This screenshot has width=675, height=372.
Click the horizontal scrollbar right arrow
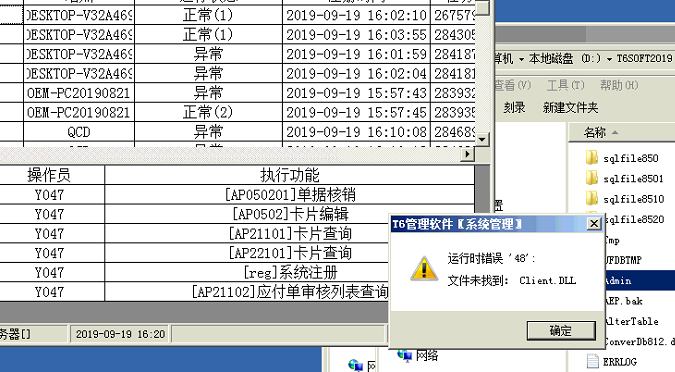(468, 154)
